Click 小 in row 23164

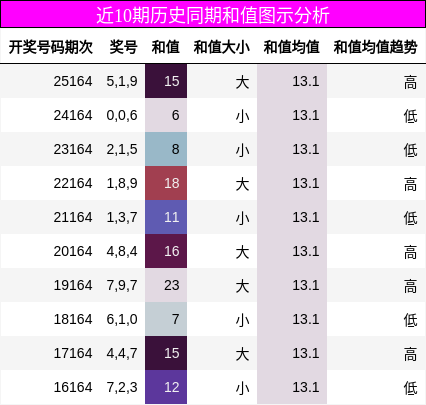coord(242,150)
